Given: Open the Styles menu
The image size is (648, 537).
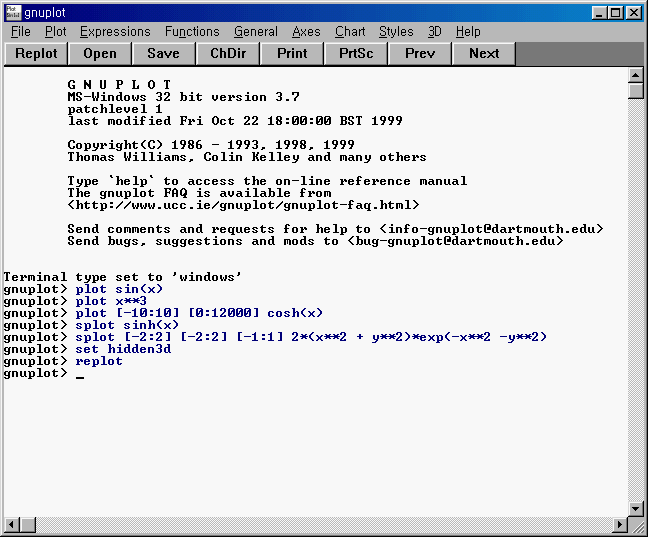Looking at the screenshot, I should pos(396,32).
